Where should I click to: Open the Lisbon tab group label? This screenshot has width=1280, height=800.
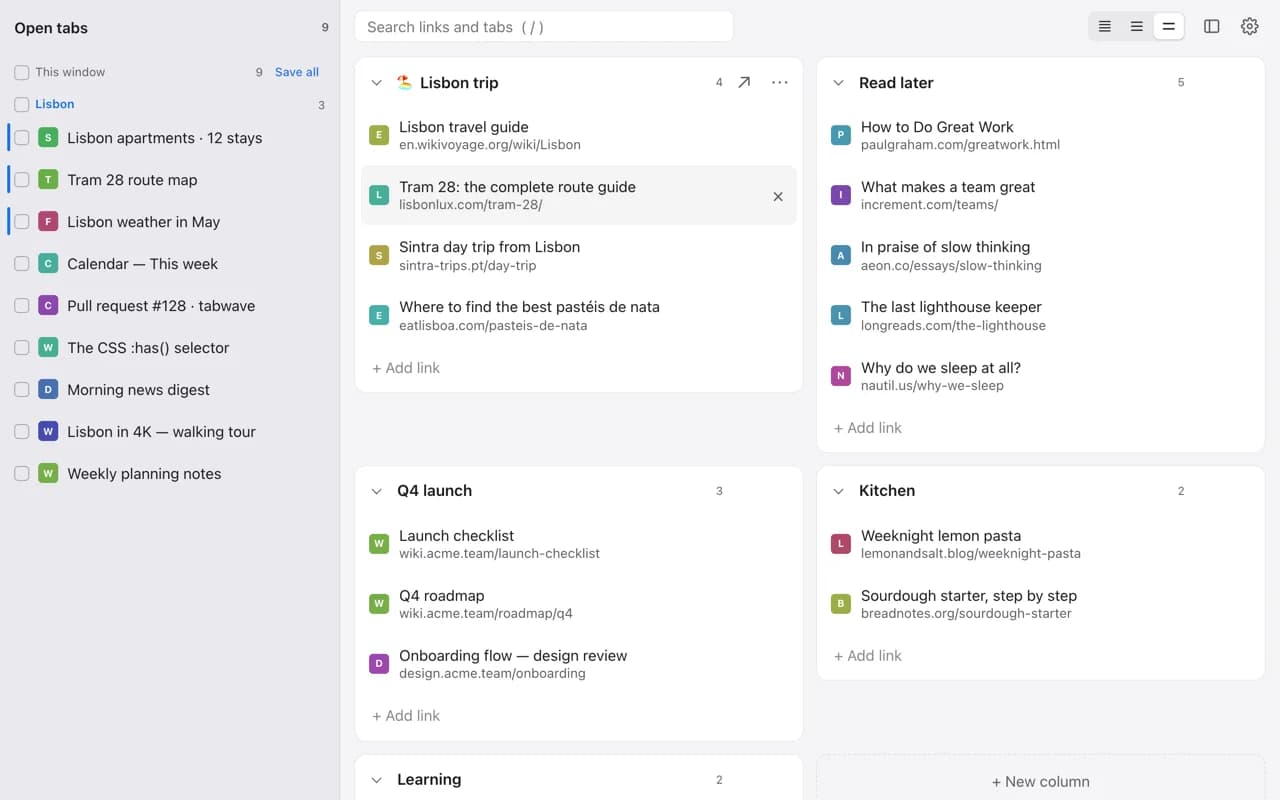coord(55,104)
